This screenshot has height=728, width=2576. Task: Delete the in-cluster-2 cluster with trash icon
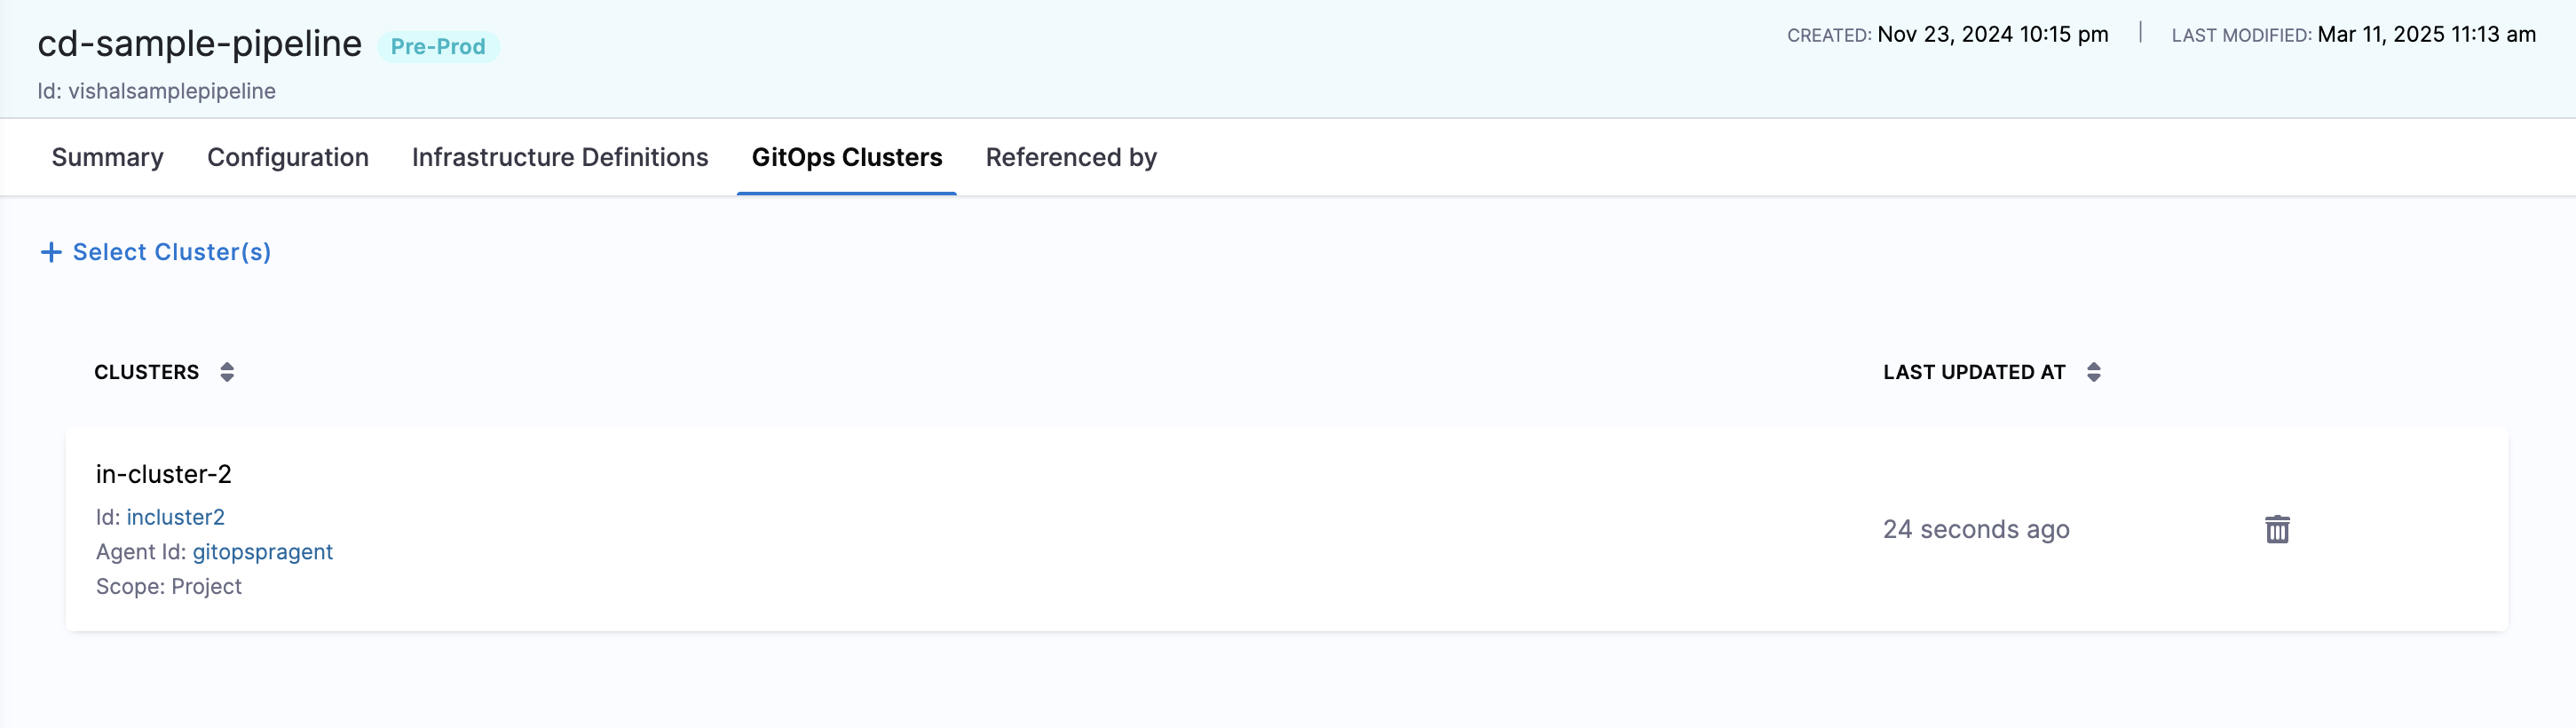click(2277, 529)
